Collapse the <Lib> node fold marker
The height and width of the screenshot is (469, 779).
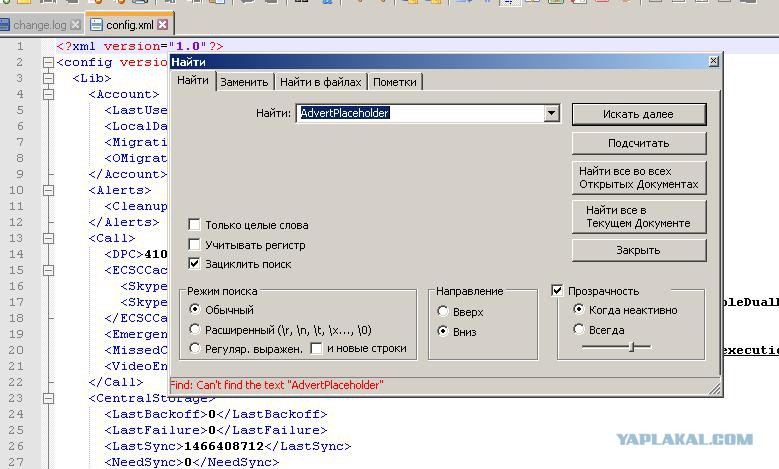48,78
